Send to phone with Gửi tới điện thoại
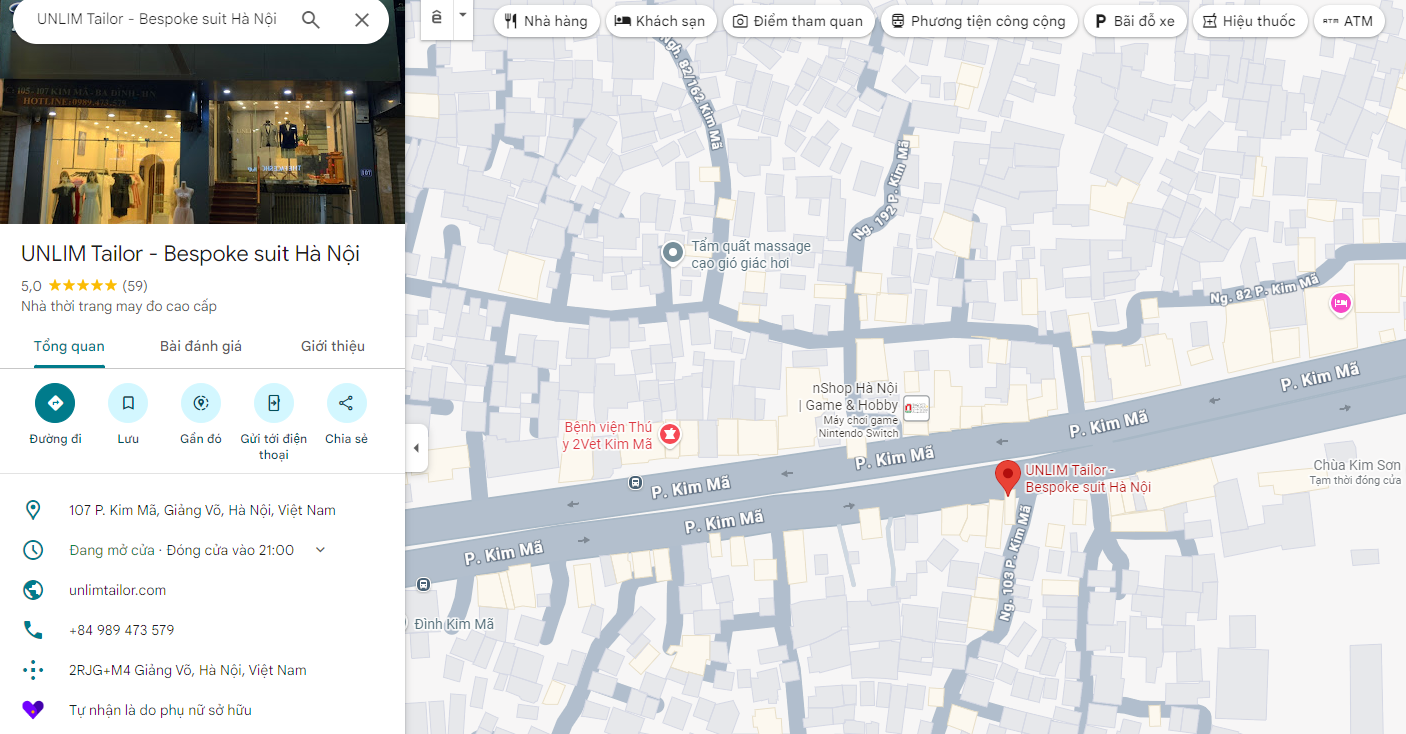Screen dimensions: 1406x734 pos(274,403)
